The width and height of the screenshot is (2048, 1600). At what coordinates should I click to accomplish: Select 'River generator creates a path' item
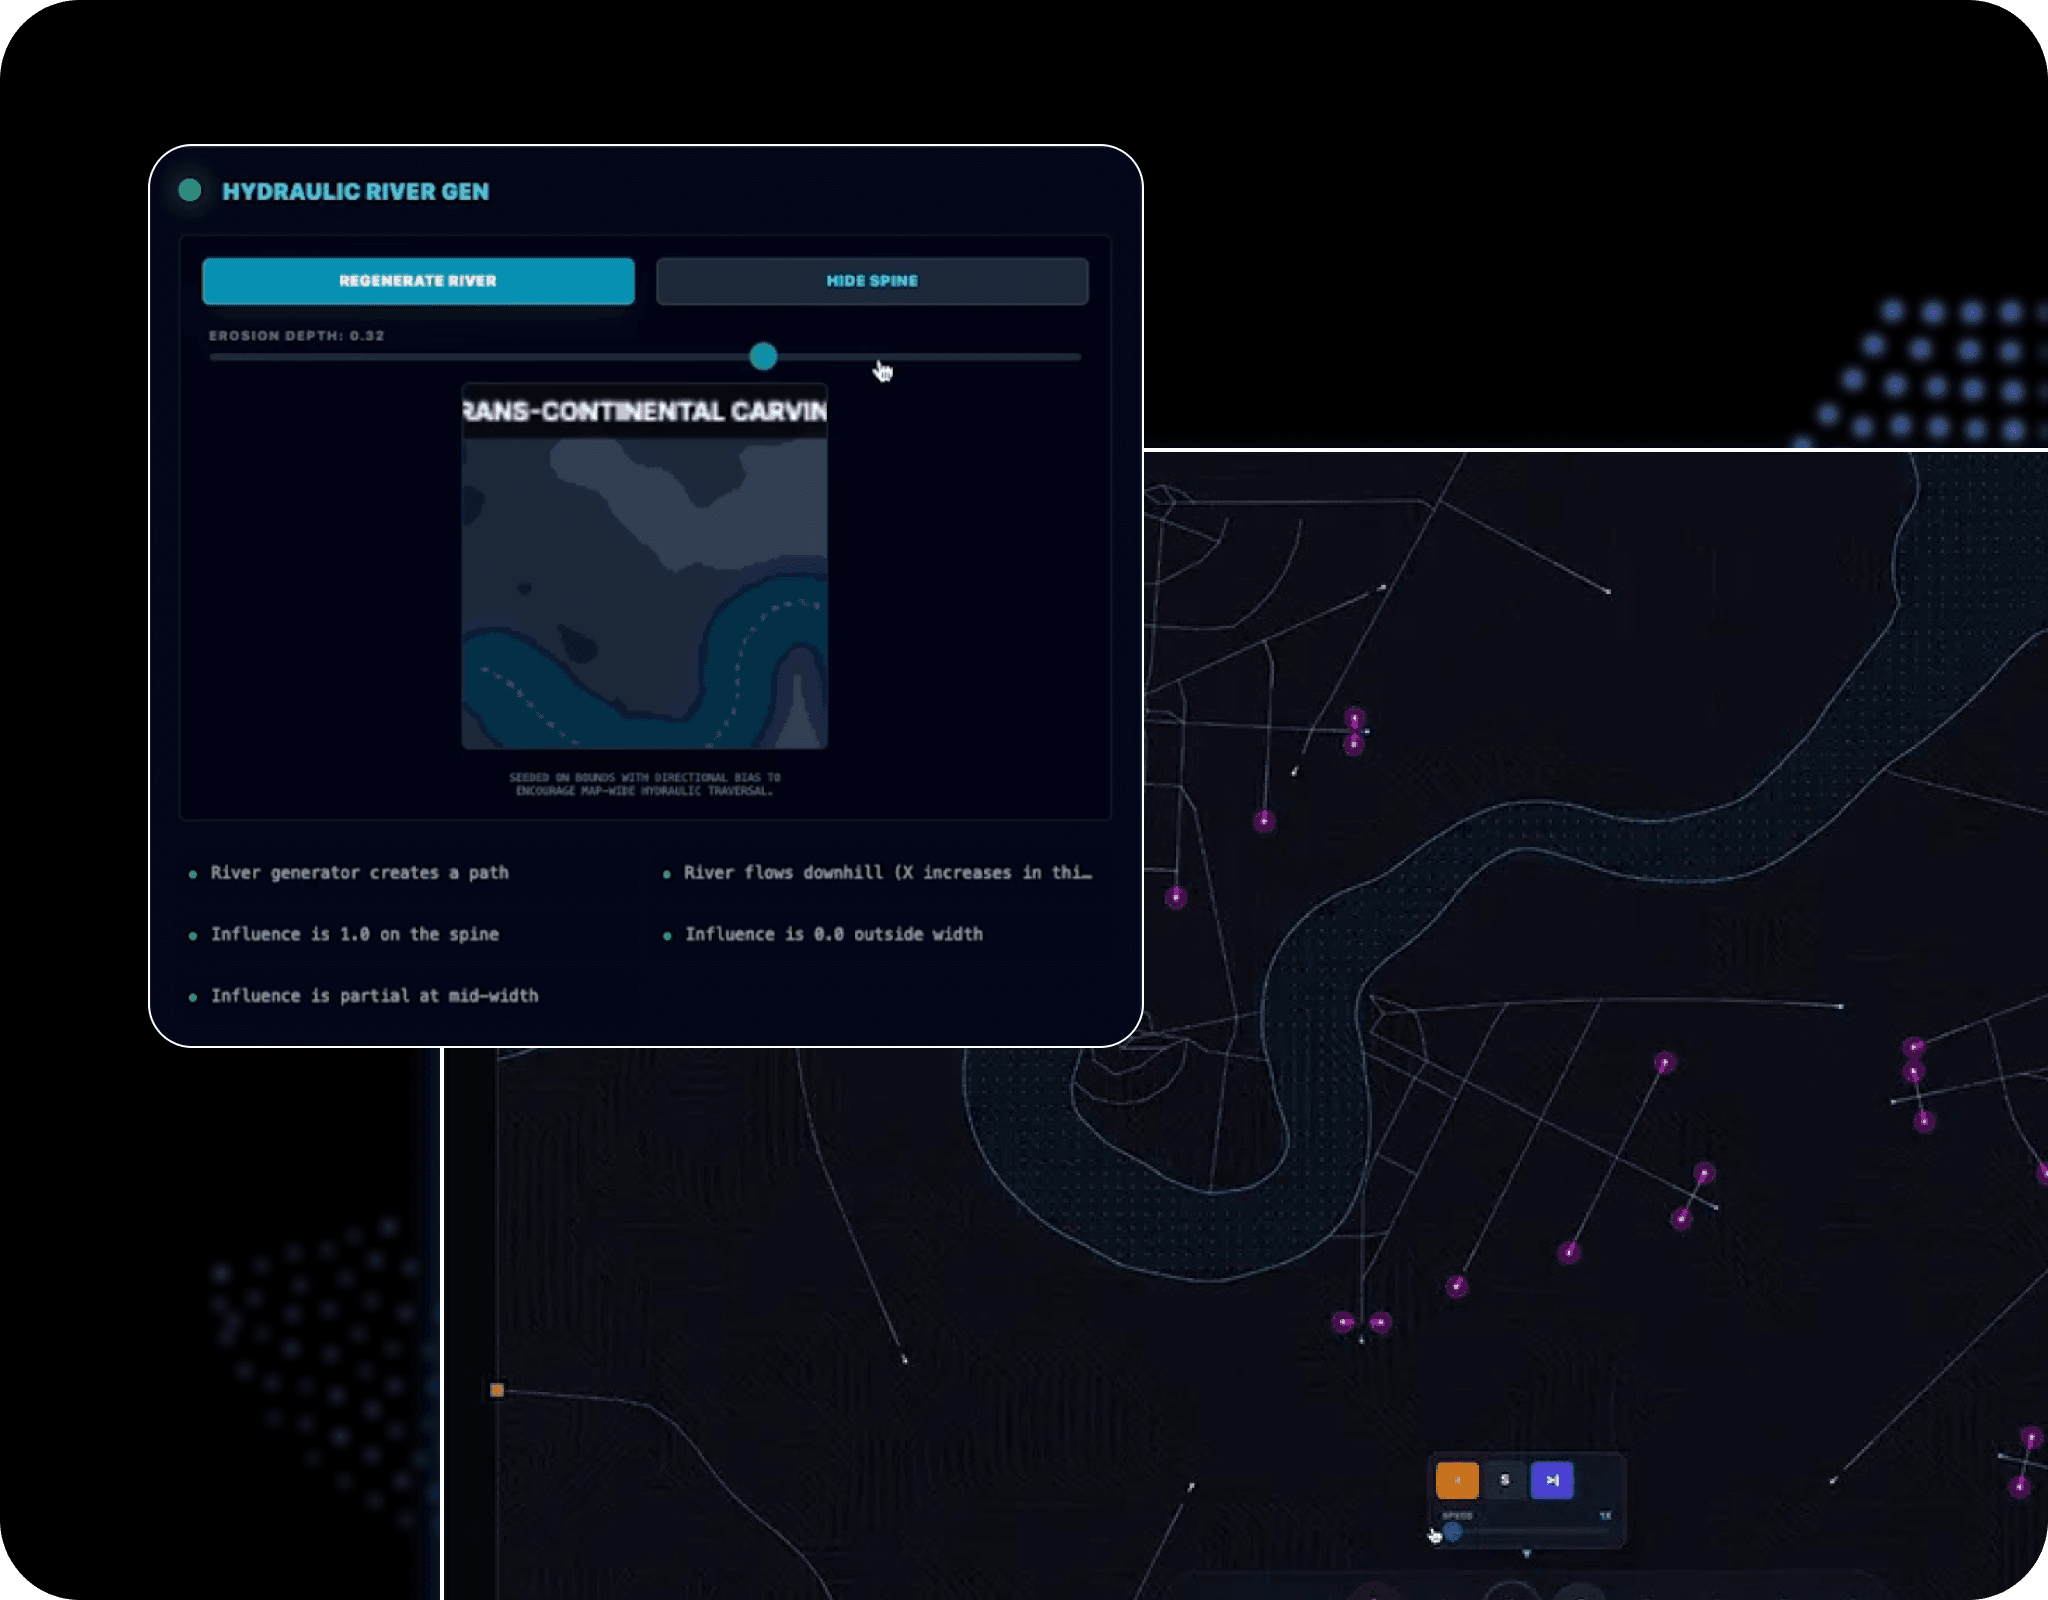pos(359,873)
